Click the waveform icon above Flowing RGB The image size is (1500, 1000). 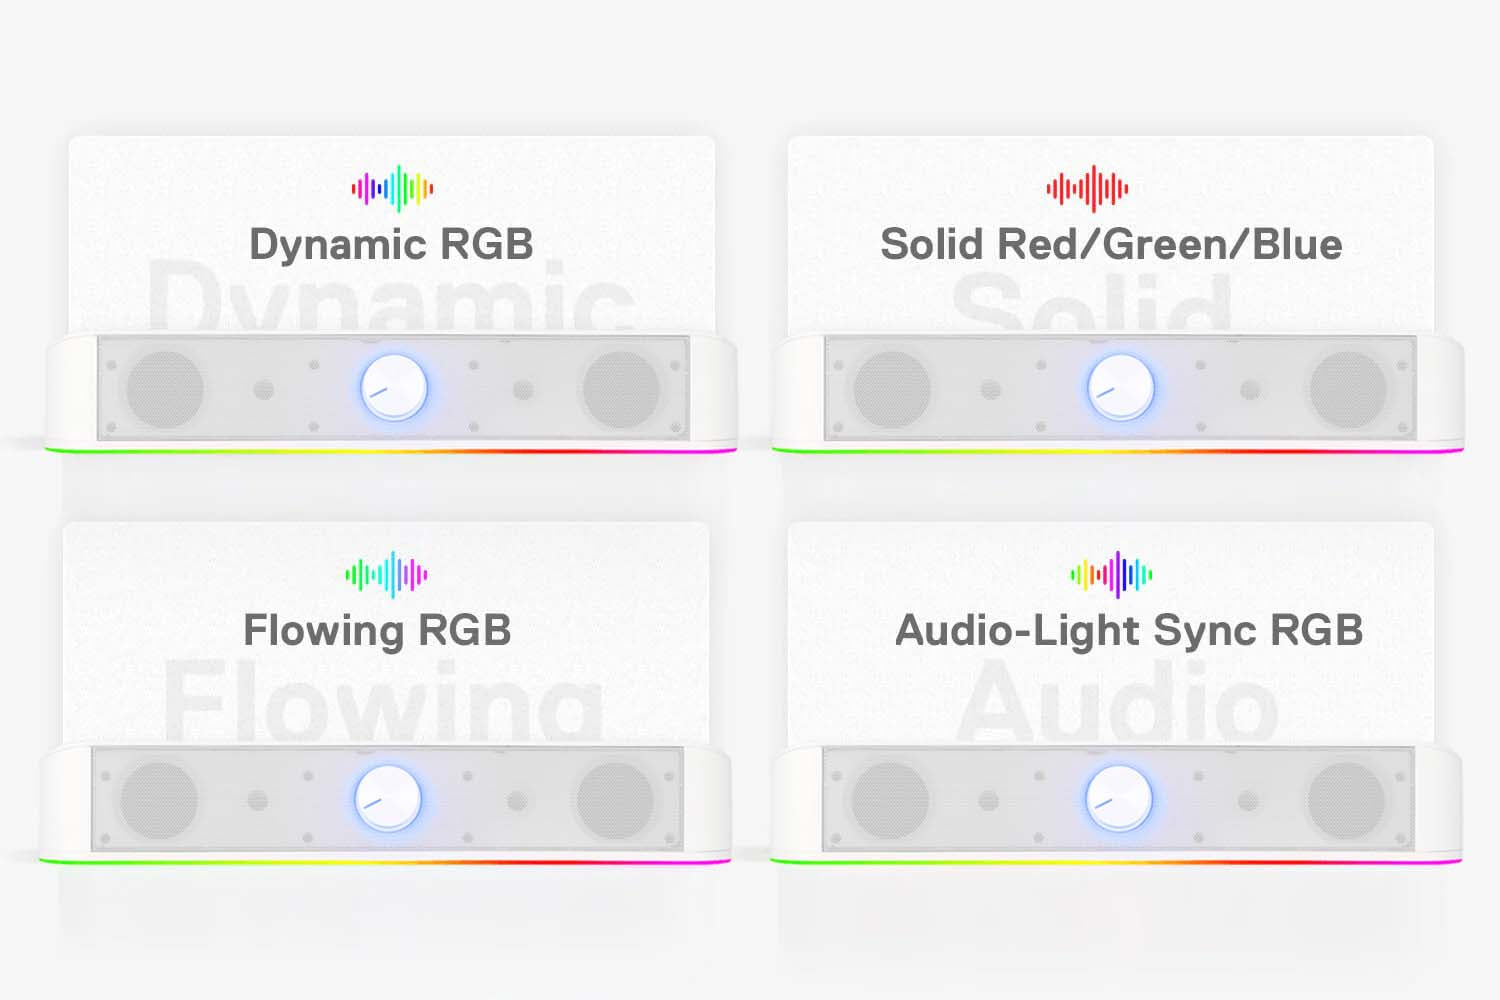click(386, 574)
